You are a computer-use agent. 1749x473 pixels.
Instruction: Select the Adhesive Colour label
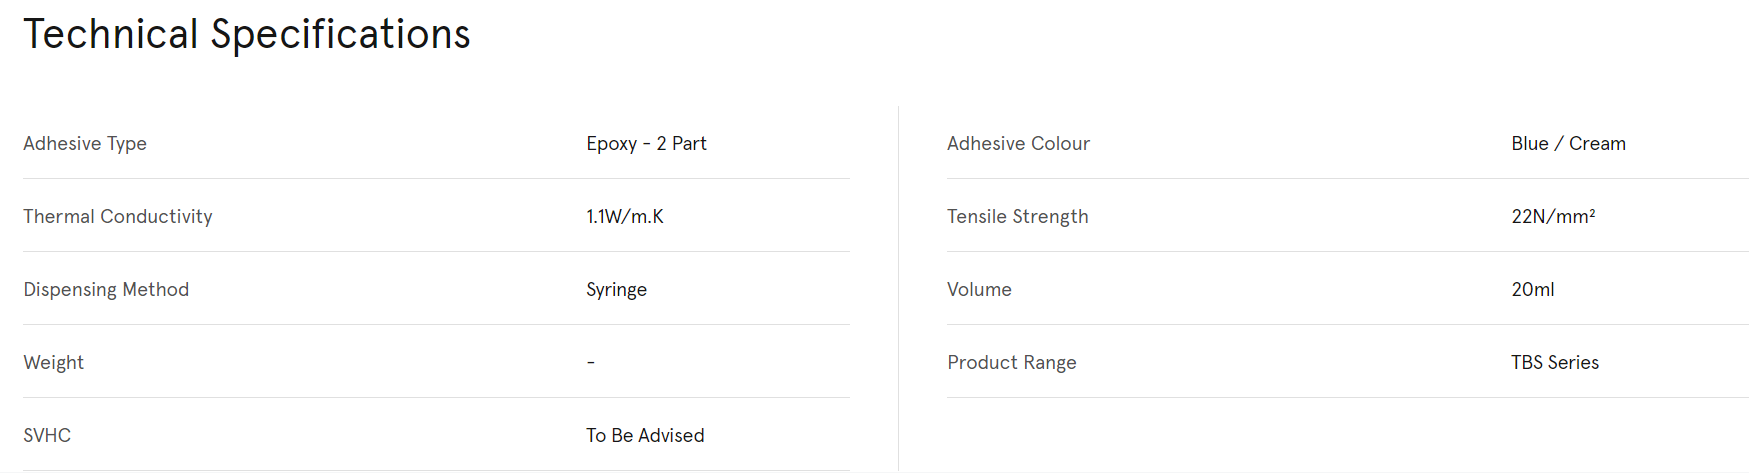tap(1018, 143)
